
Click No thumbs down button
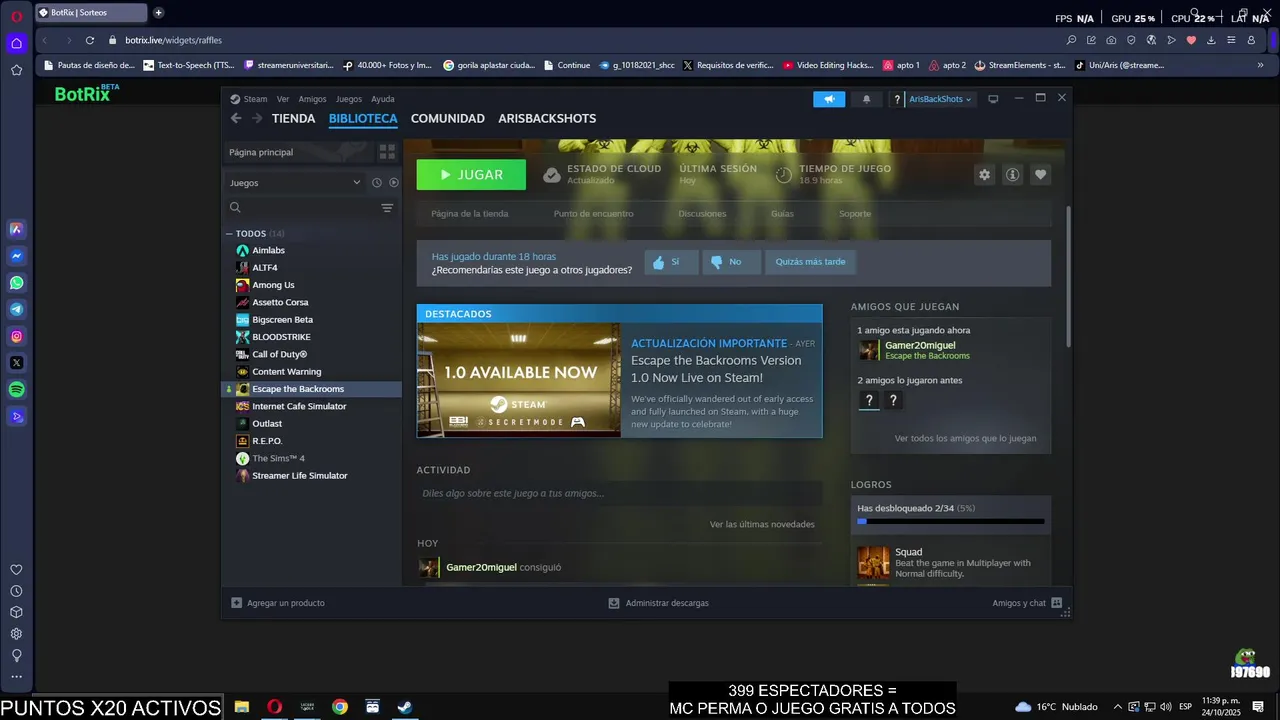pos(731,262)
